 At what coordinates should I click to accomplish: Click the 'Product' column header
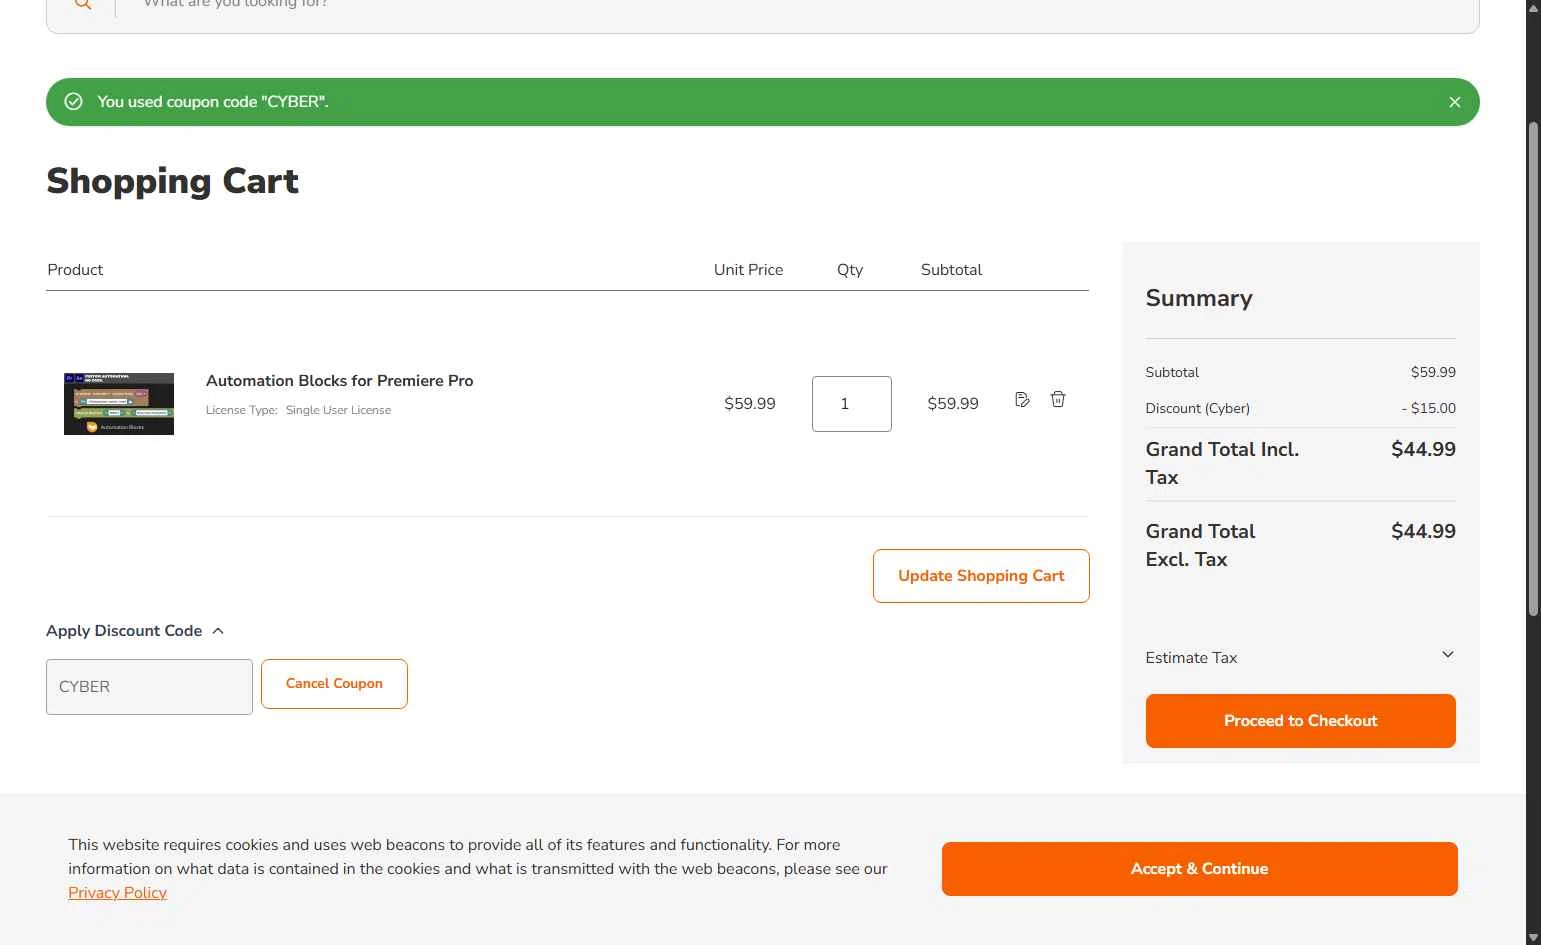pyautogui.click(x=75, y=270)
